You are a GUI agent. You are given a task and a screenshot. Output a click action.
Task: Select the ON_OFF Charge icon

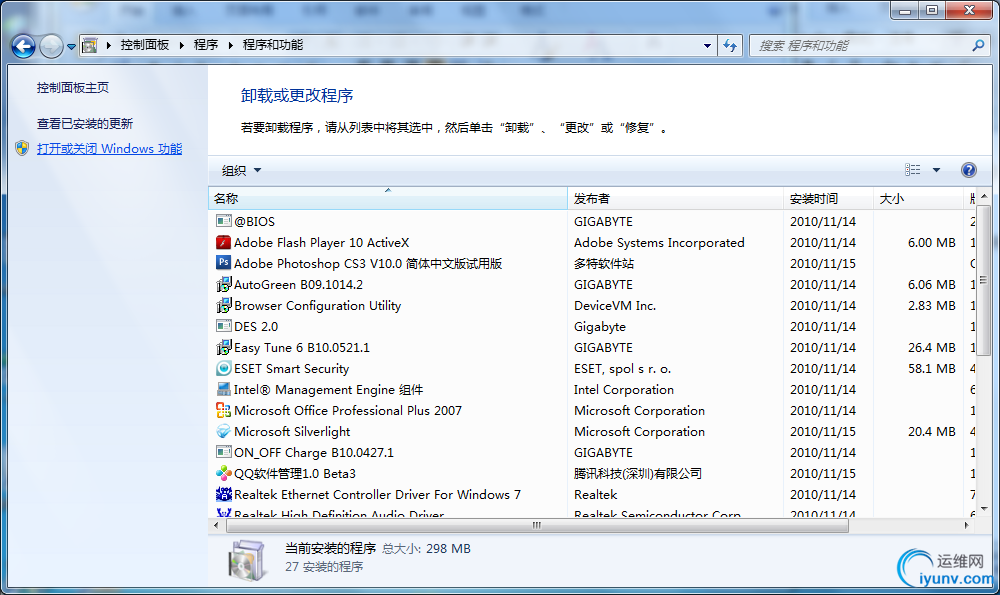click(224, 452)
